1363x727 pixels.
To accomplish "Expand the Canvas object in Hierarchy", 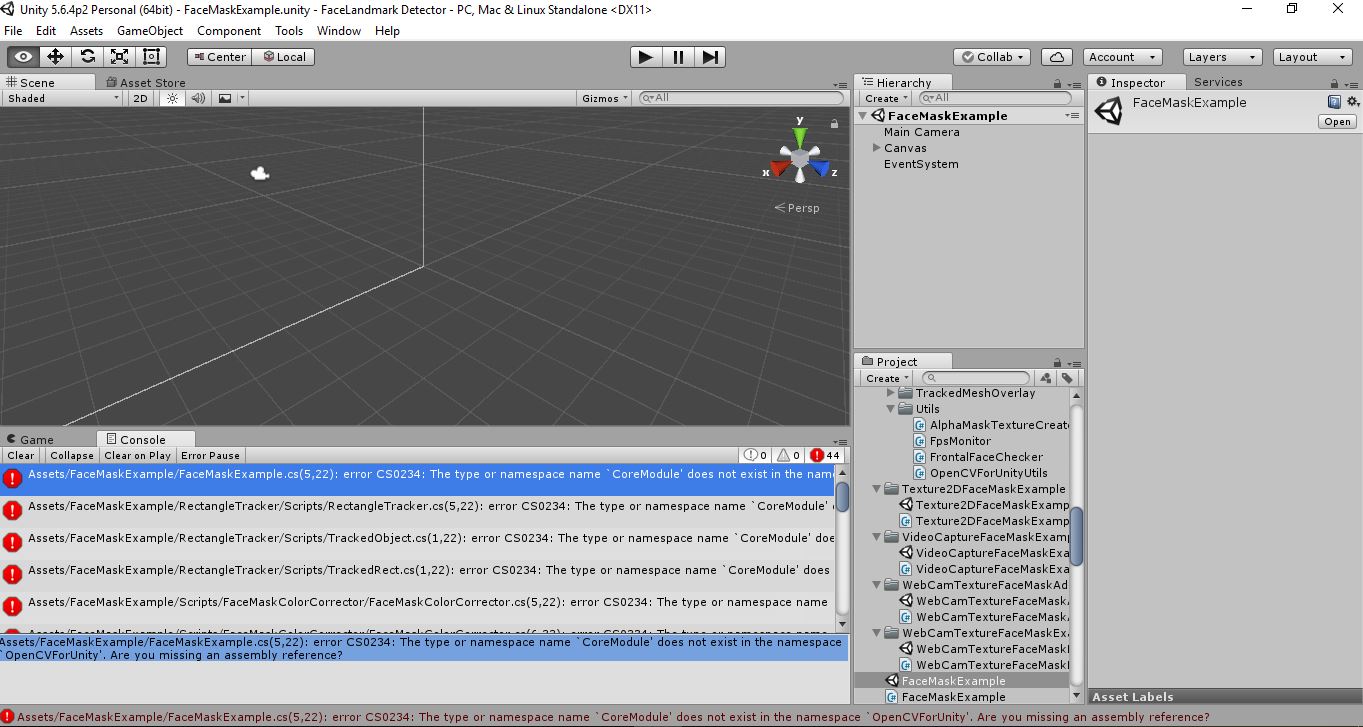I will (x=876, y=148).
